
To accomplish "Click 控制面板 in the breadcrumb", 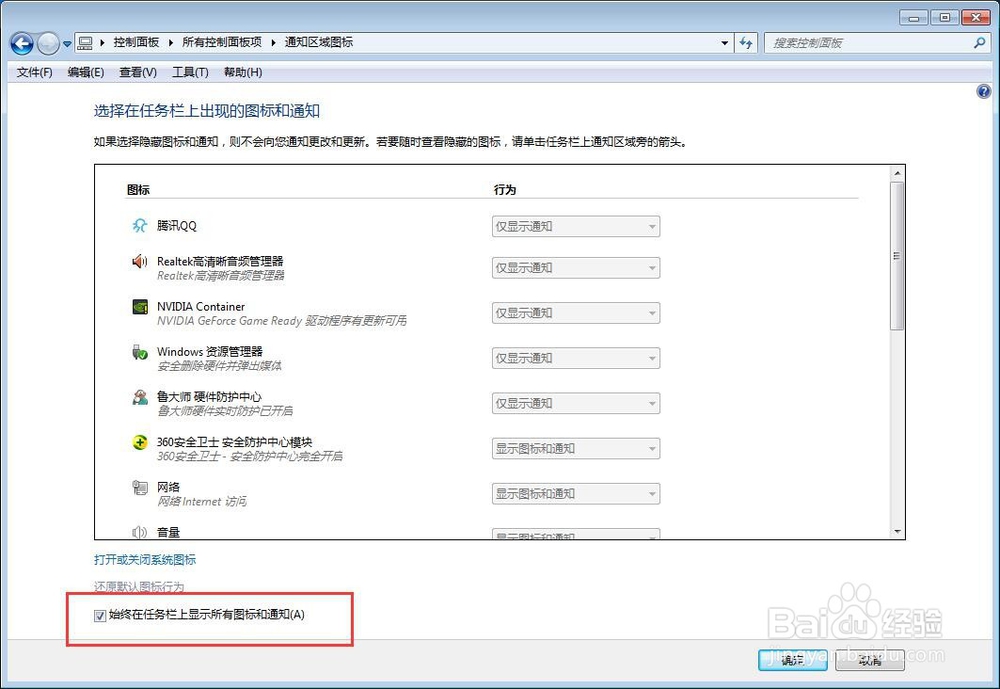I will (x=136, y=42).
